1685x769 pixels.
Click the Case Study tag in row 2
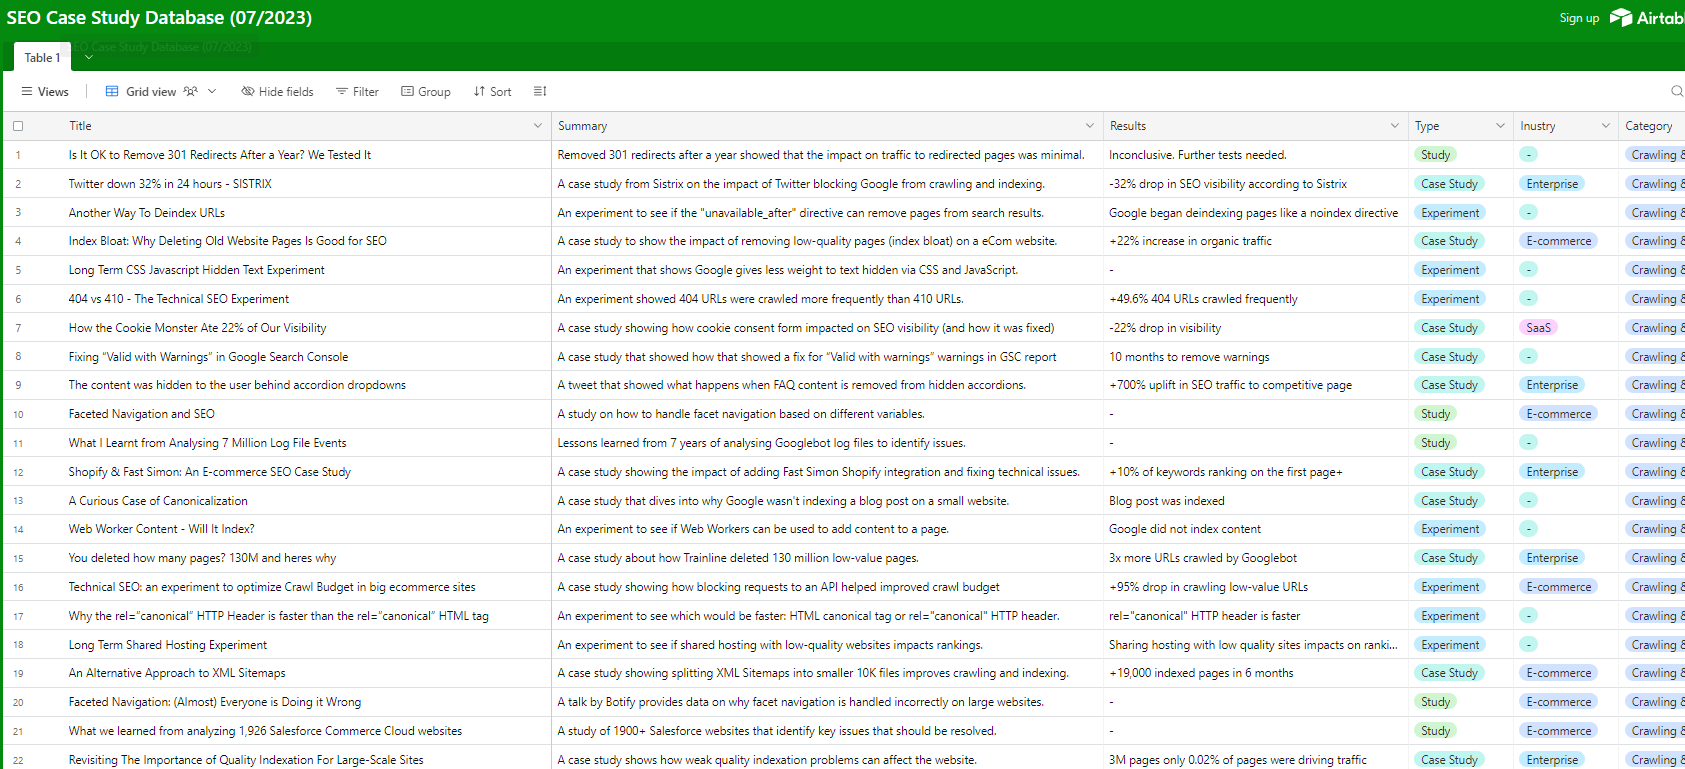click(1449, 184)
